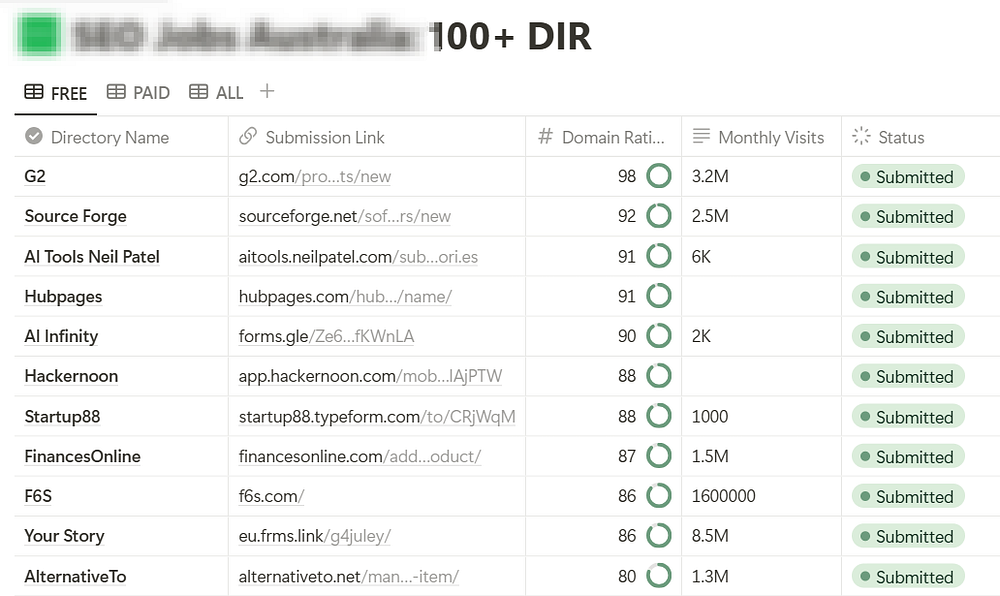Click the progress ring for Source Forge rating 92

coord(659,216)
